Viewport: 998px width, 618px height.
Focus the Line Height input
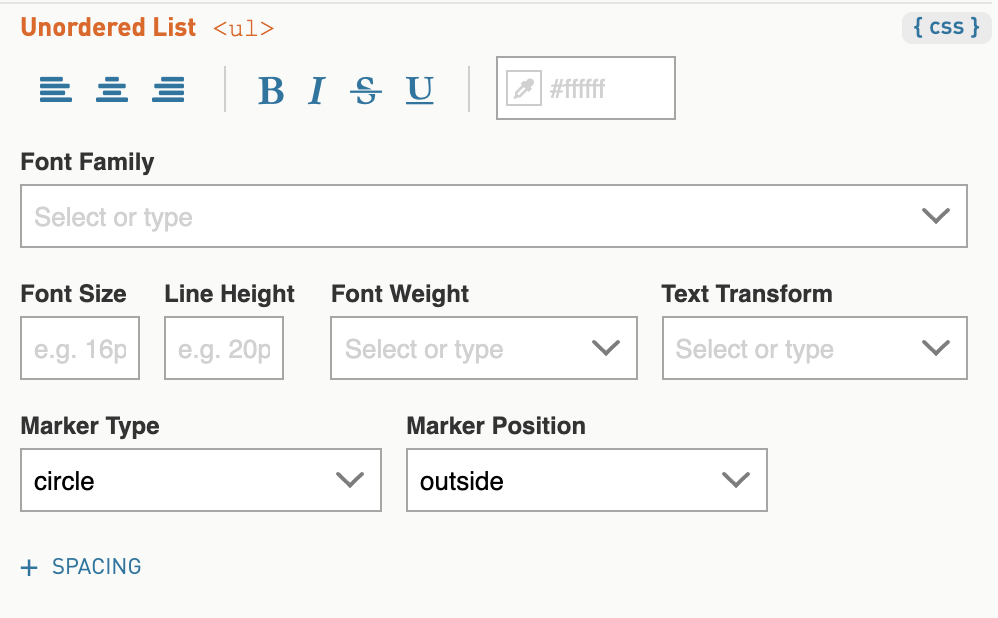(224, 348)
